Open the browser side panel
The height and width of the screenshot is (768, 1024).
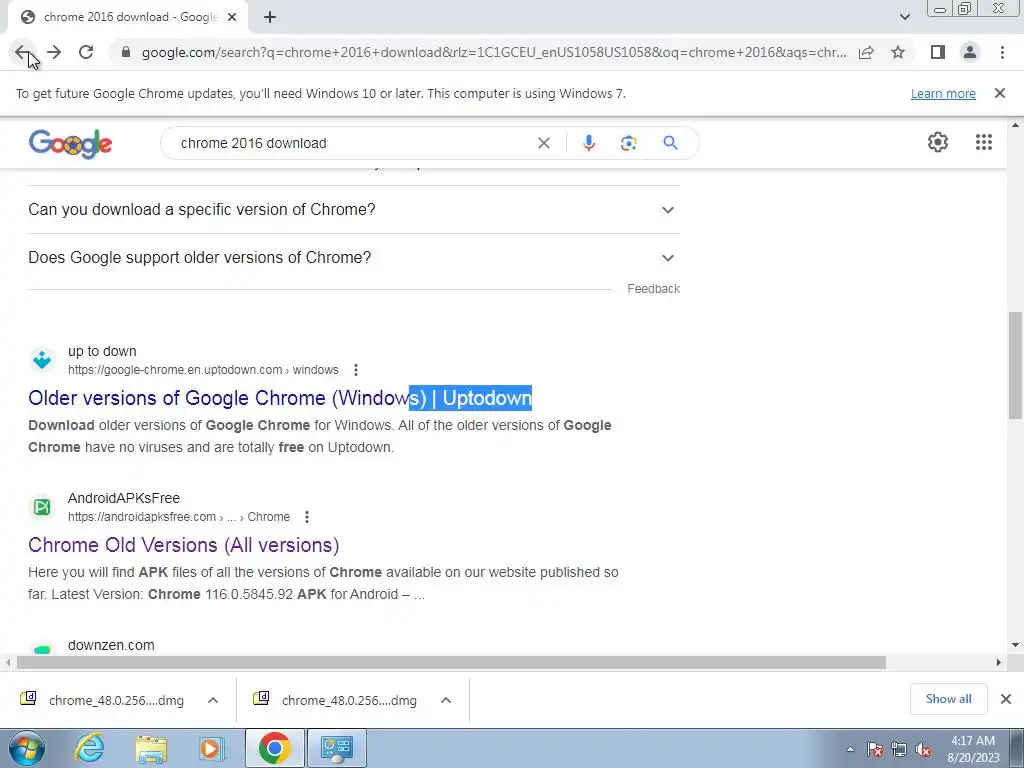coord(938,52)
